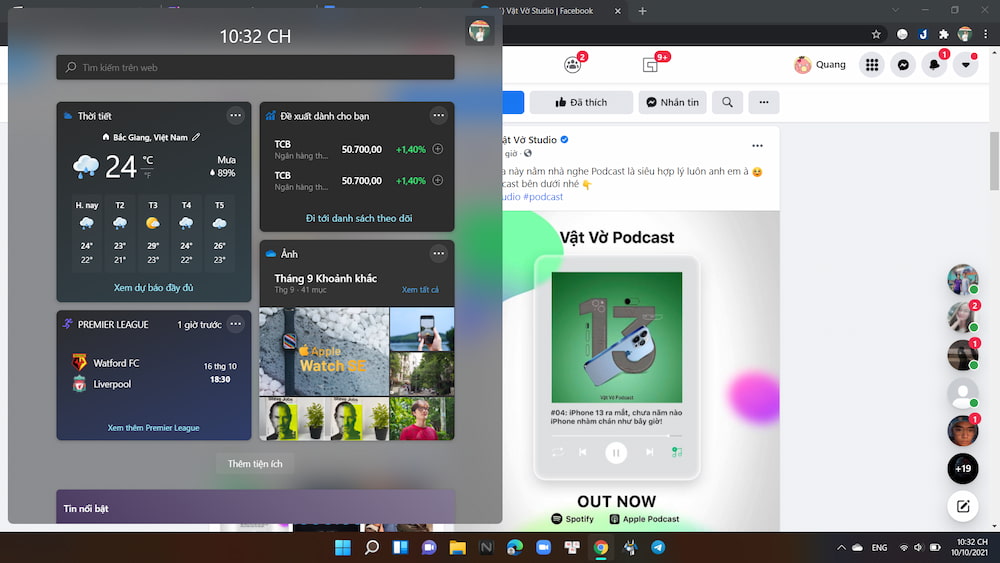The height and width of the screenshot is (563, 1000).
Task: Open Quang profile link
Action: coord(820,64)
